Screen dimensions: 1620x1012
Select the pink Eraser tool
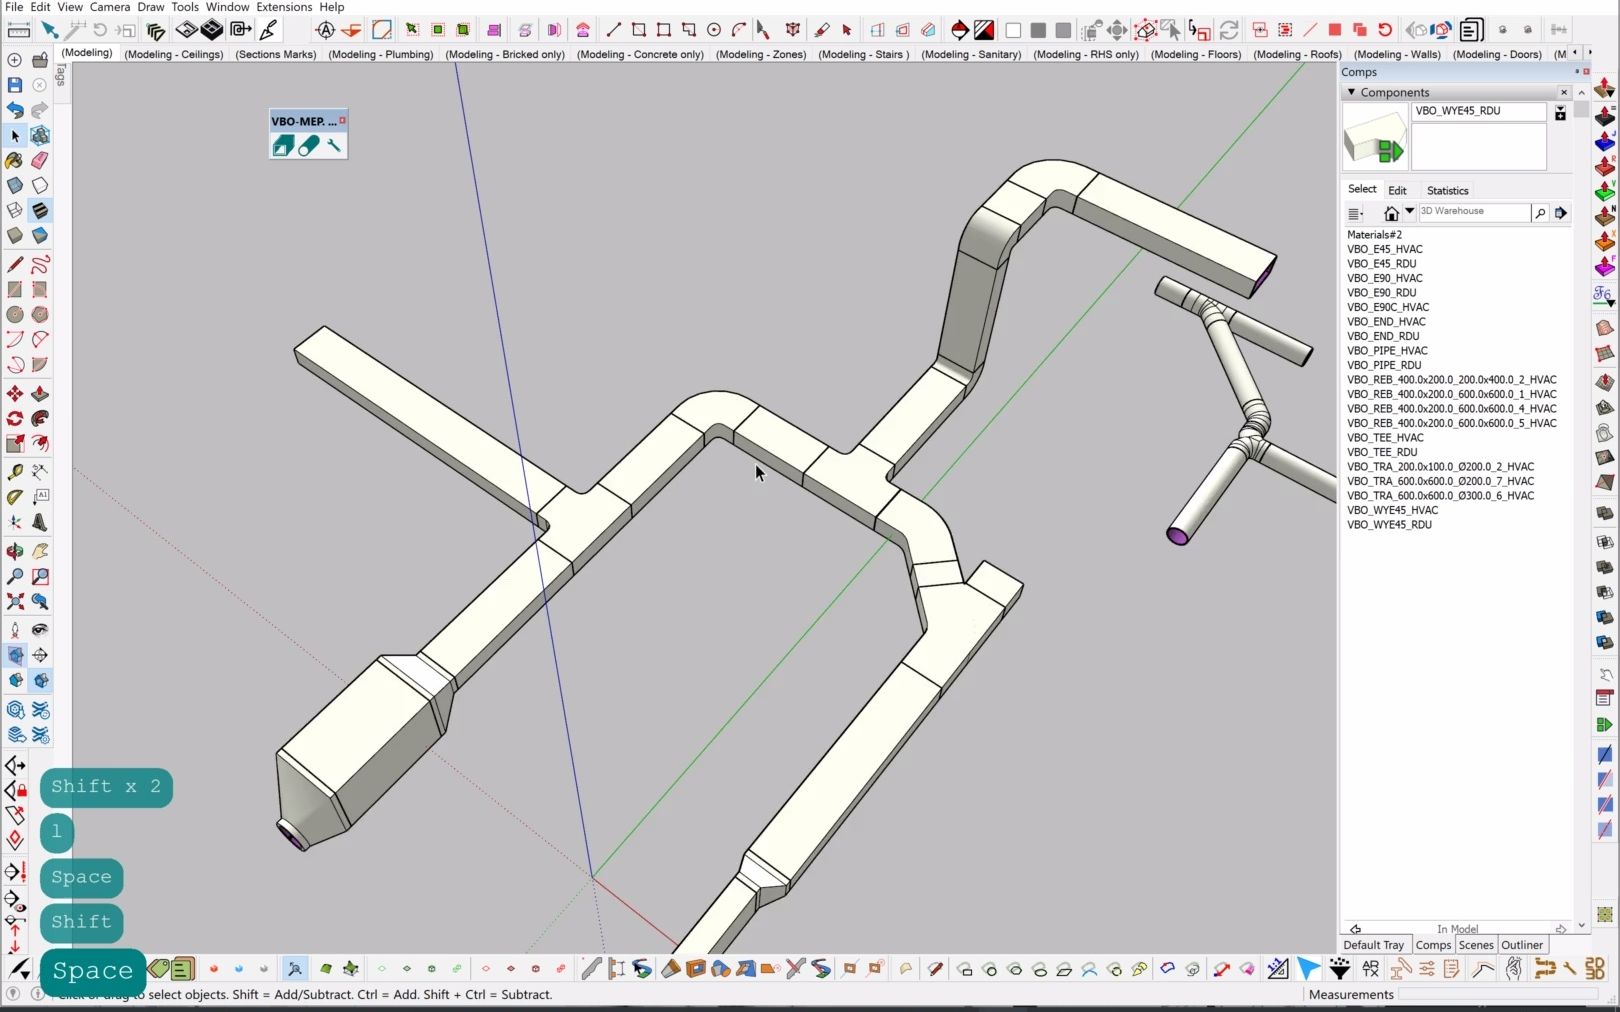[40, 160]
